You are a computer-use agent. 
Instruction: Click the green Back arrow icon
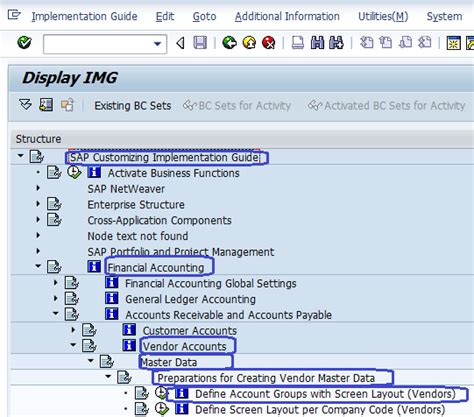[229, 43]
